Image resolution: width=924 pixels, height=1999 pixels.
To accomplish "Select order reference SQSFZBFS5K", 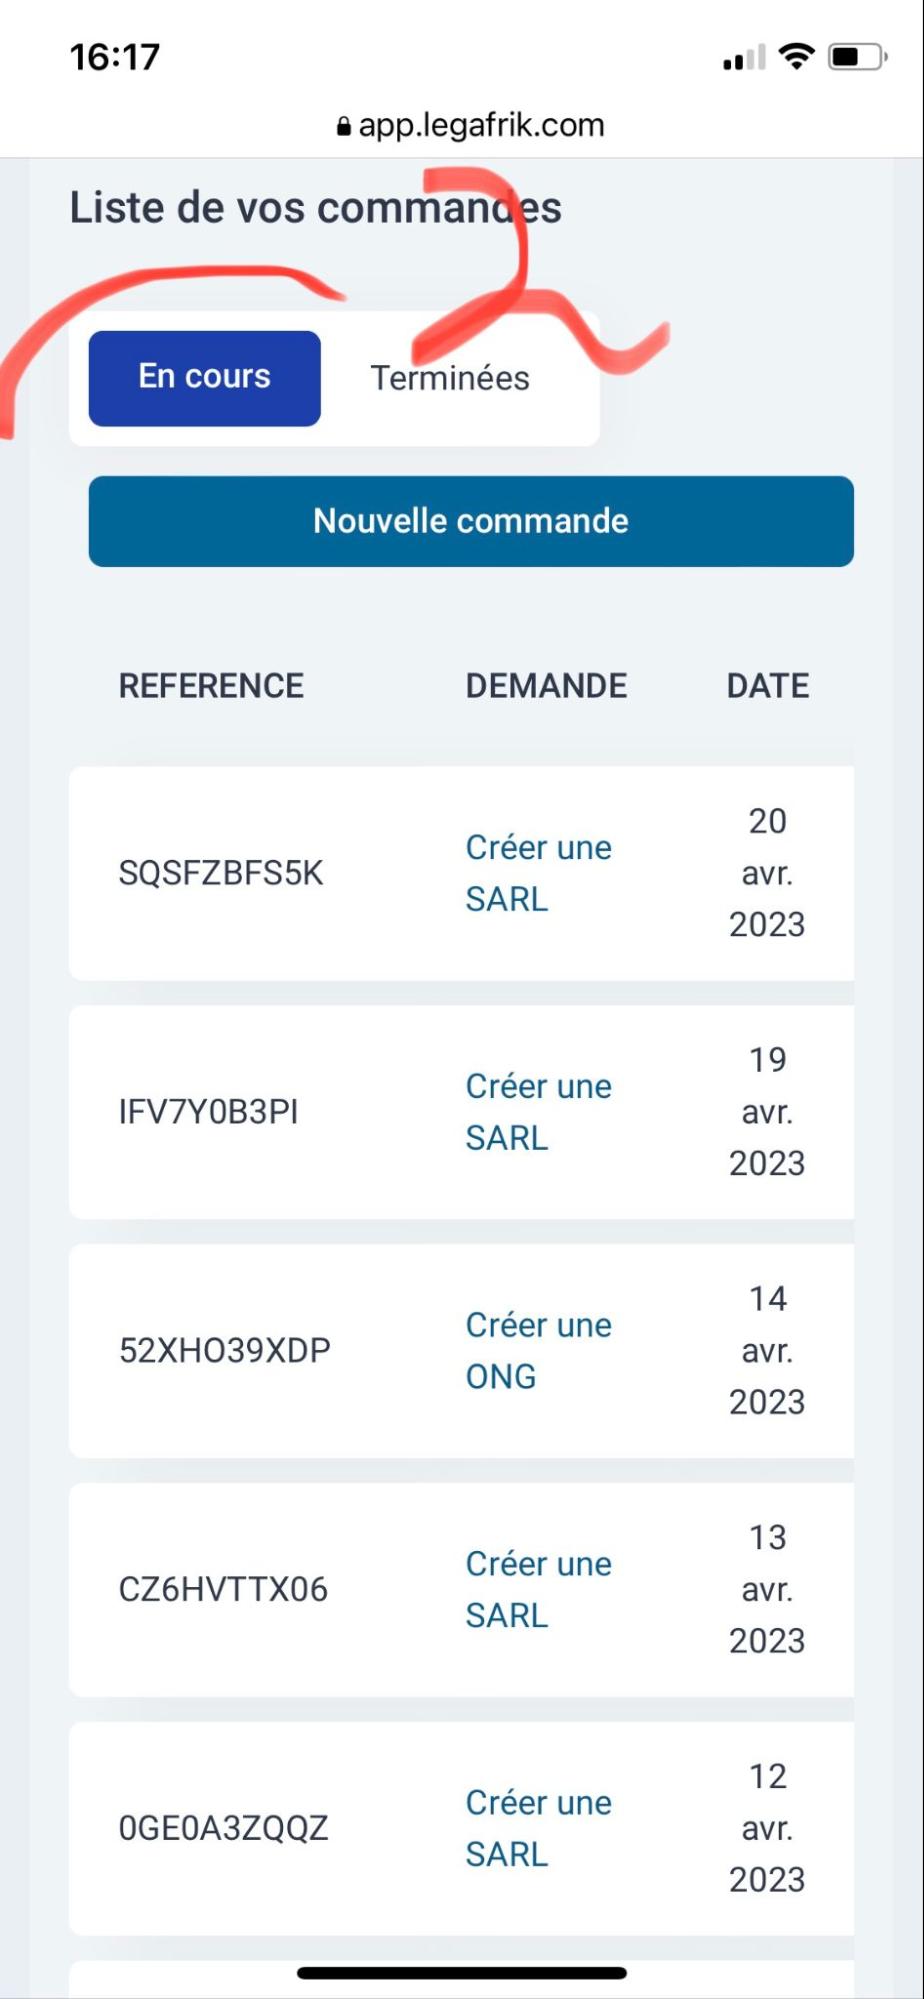I will coord(221,873).
